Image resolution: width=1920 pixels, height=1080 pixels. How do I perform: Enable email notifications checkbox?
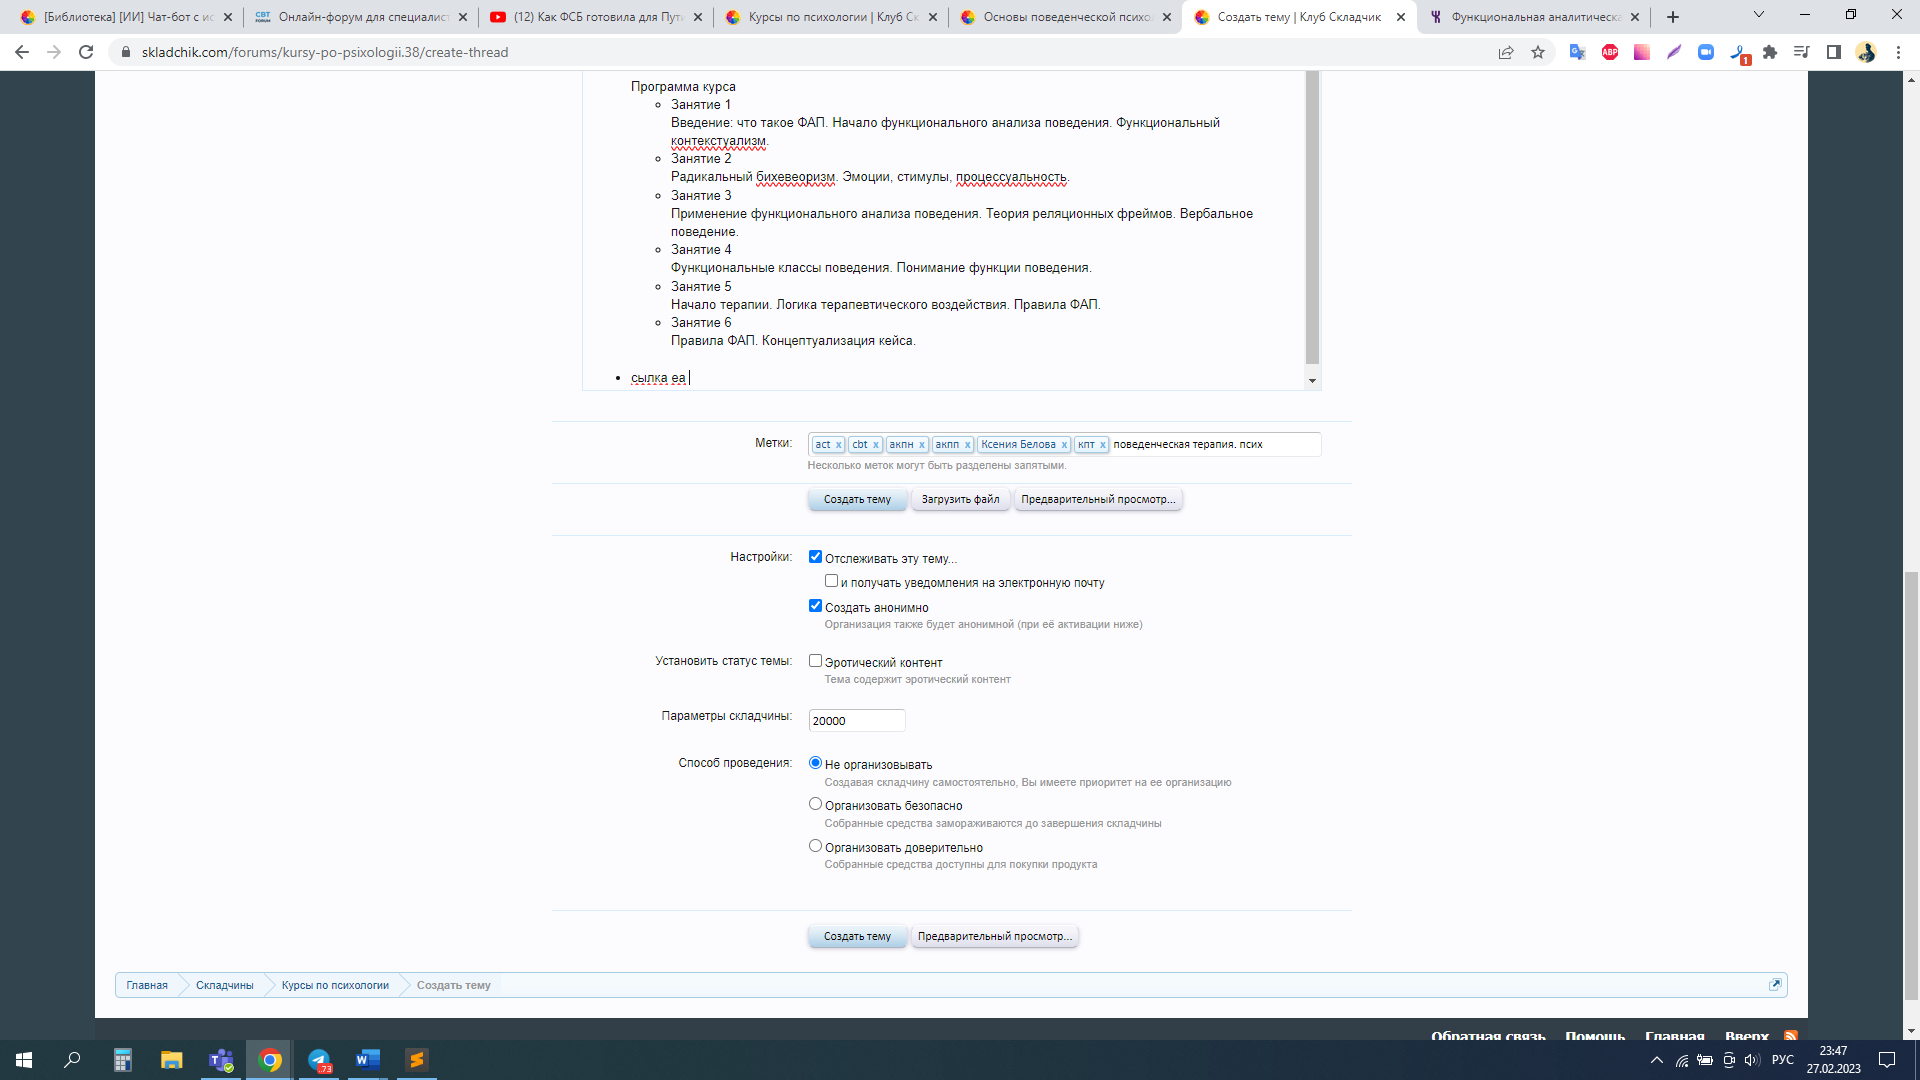(x=831, y=581)
